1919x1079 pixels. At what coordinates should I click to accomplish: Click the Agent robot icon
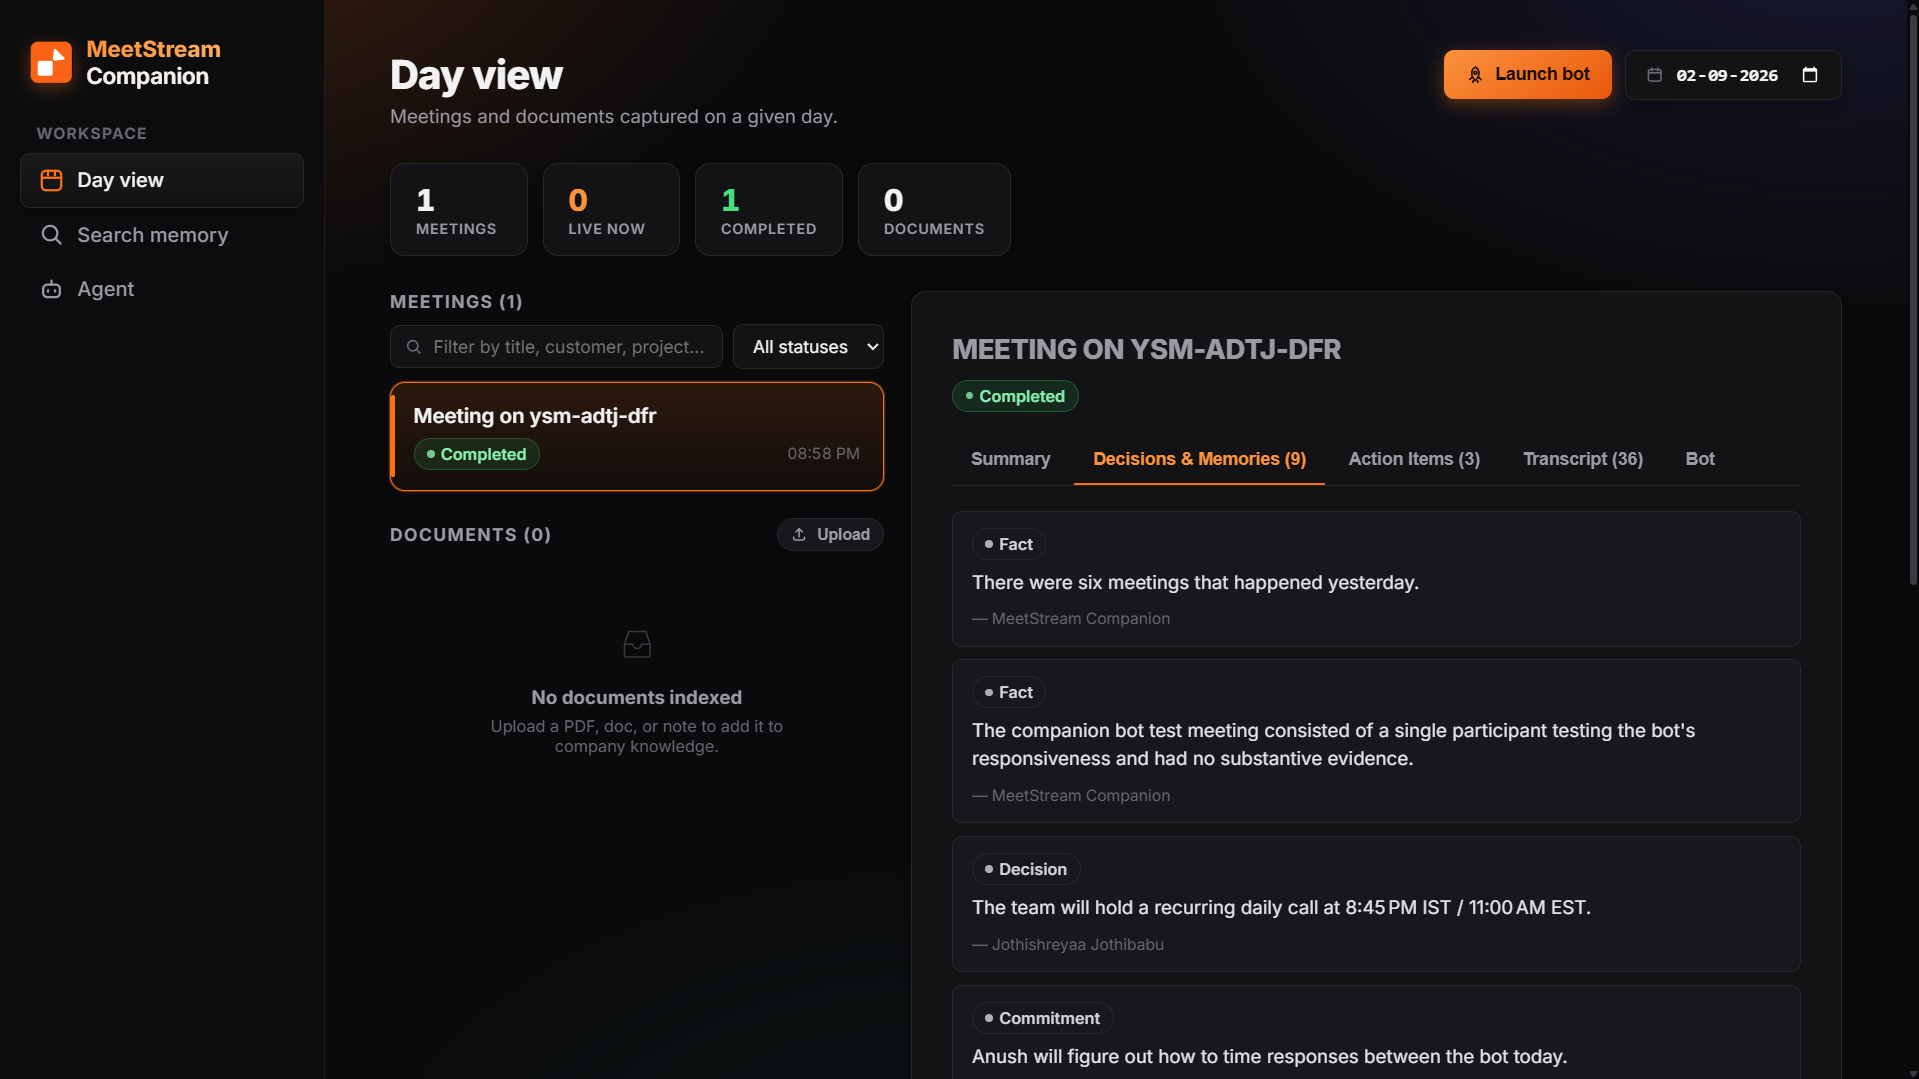pyautogui.click(x=51, y=289)
